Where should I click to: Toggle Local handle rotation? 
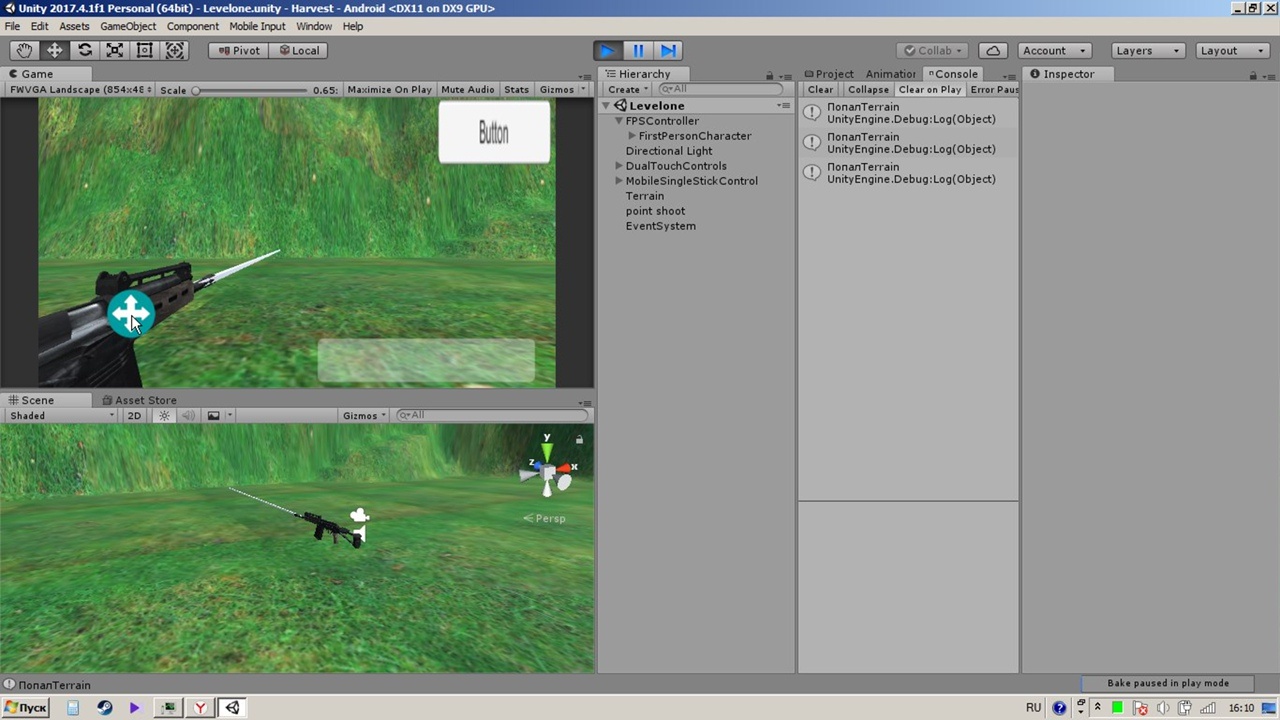tap(299, 50)
